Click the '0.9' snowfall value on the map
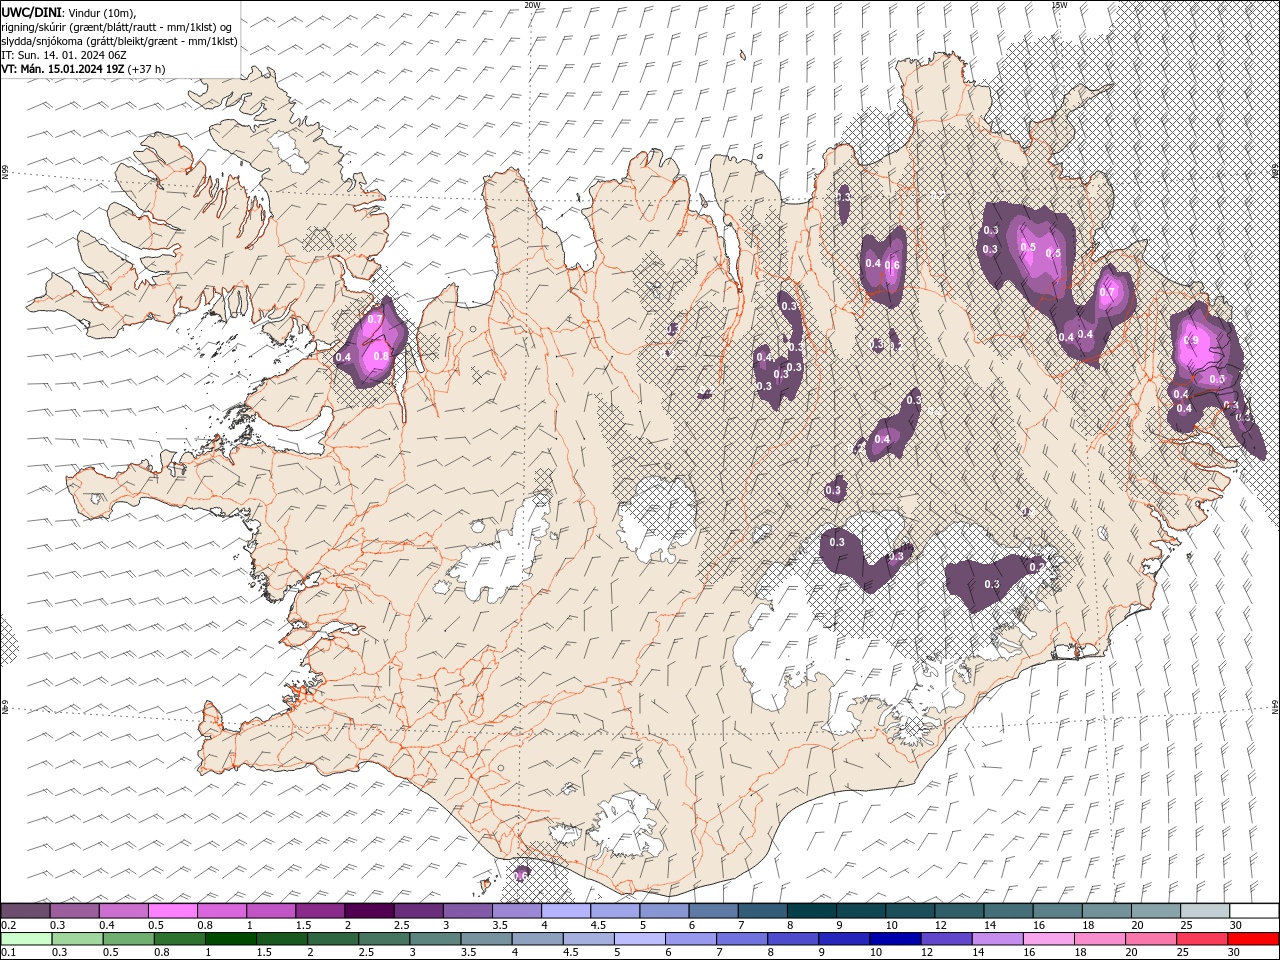This screenshot has height=960, width=1280. (1191, 341)
